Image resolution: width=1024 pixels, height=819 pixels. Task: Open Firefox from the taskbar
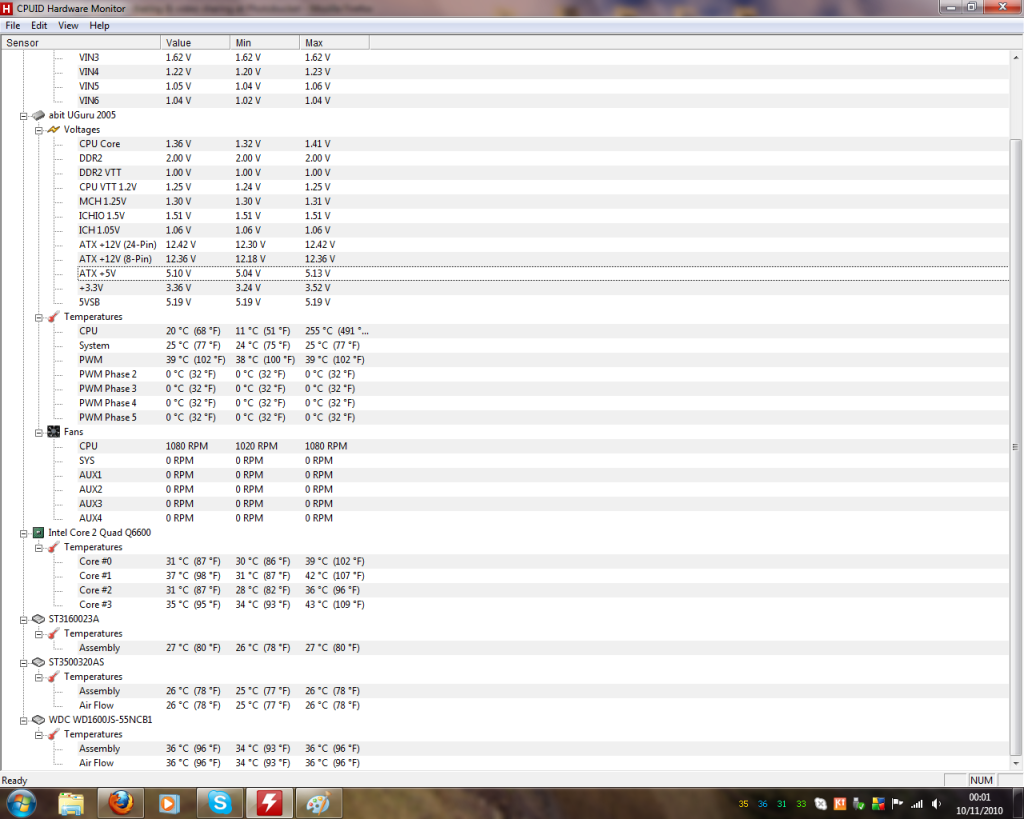(x=120, y=802)
